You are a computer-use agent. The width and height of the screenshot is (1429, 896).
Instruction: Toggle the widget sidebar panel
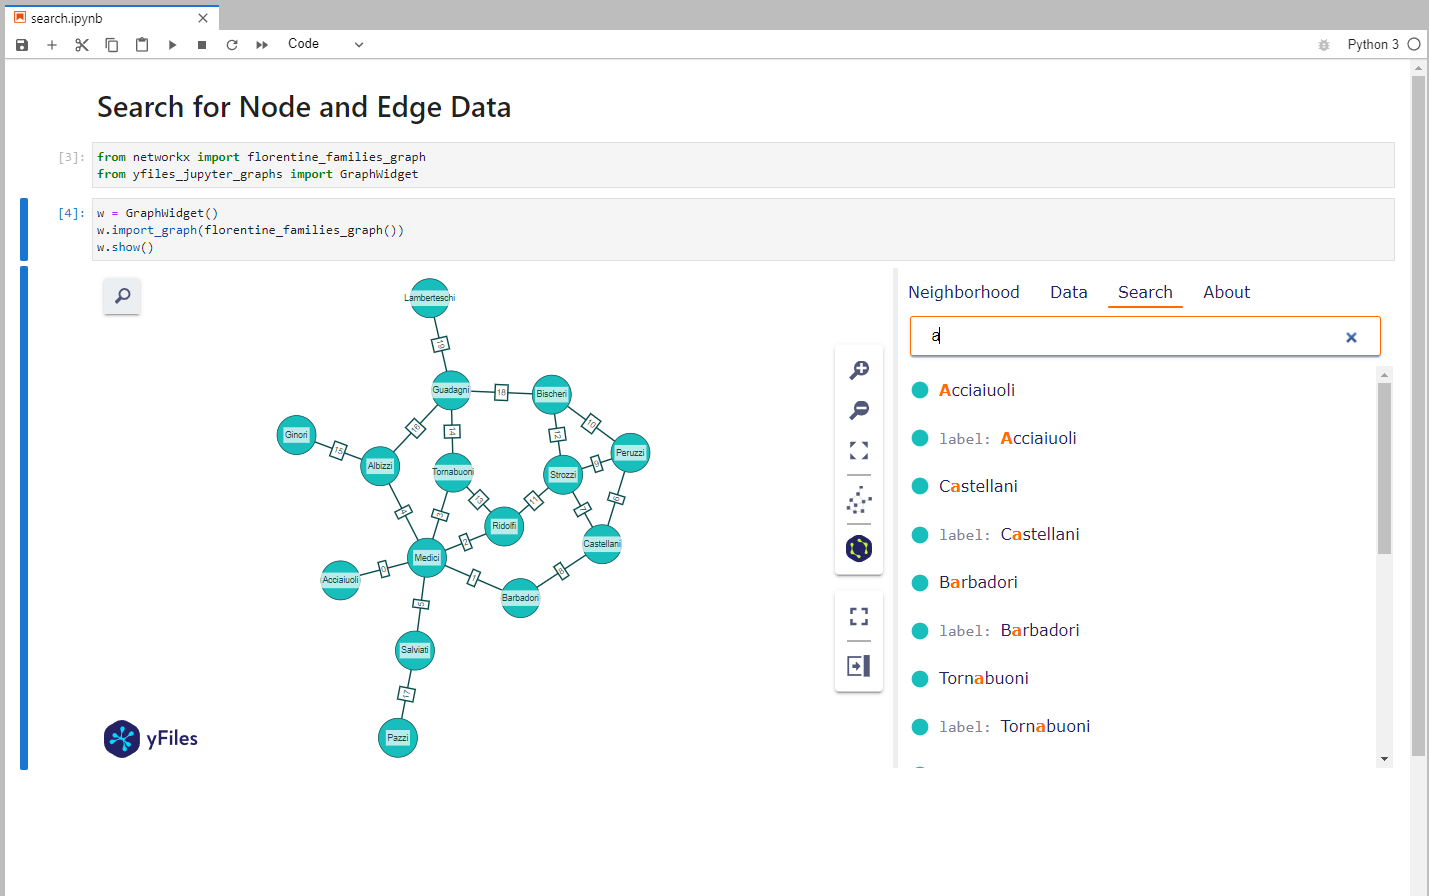858,665
